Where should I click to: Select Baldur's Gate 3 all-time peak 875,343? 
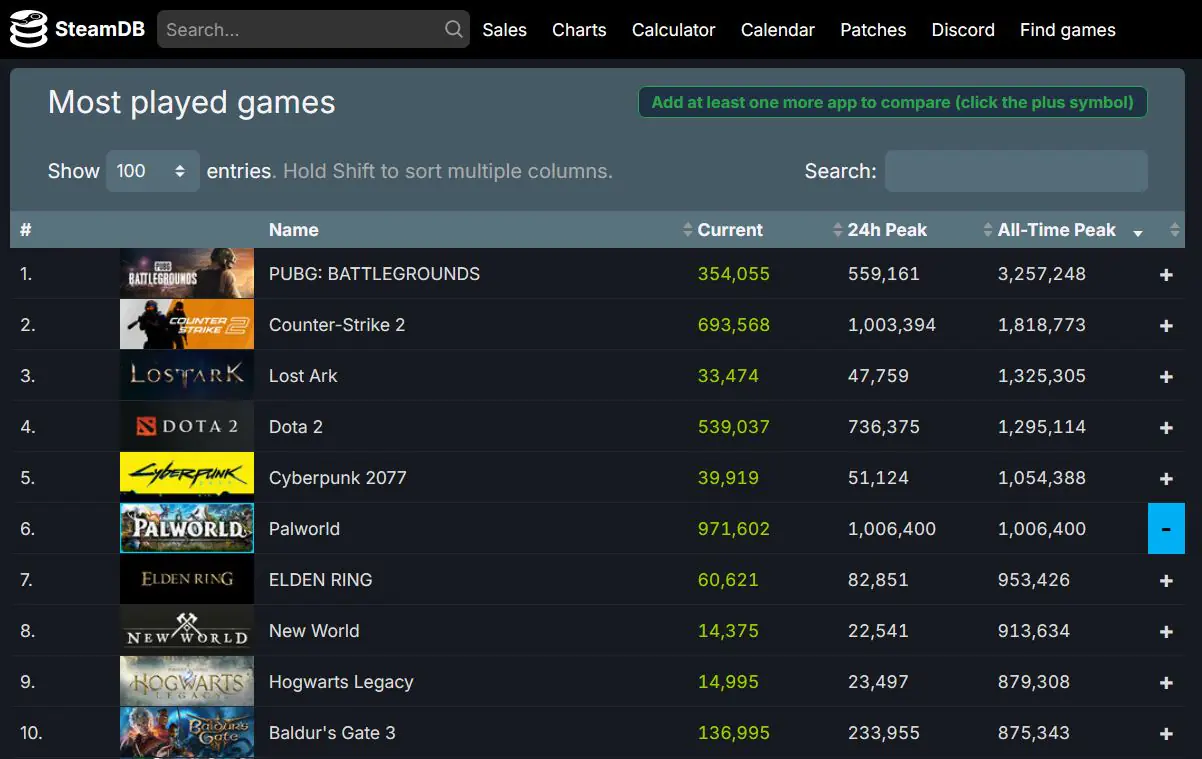(x=1034, y=733)
